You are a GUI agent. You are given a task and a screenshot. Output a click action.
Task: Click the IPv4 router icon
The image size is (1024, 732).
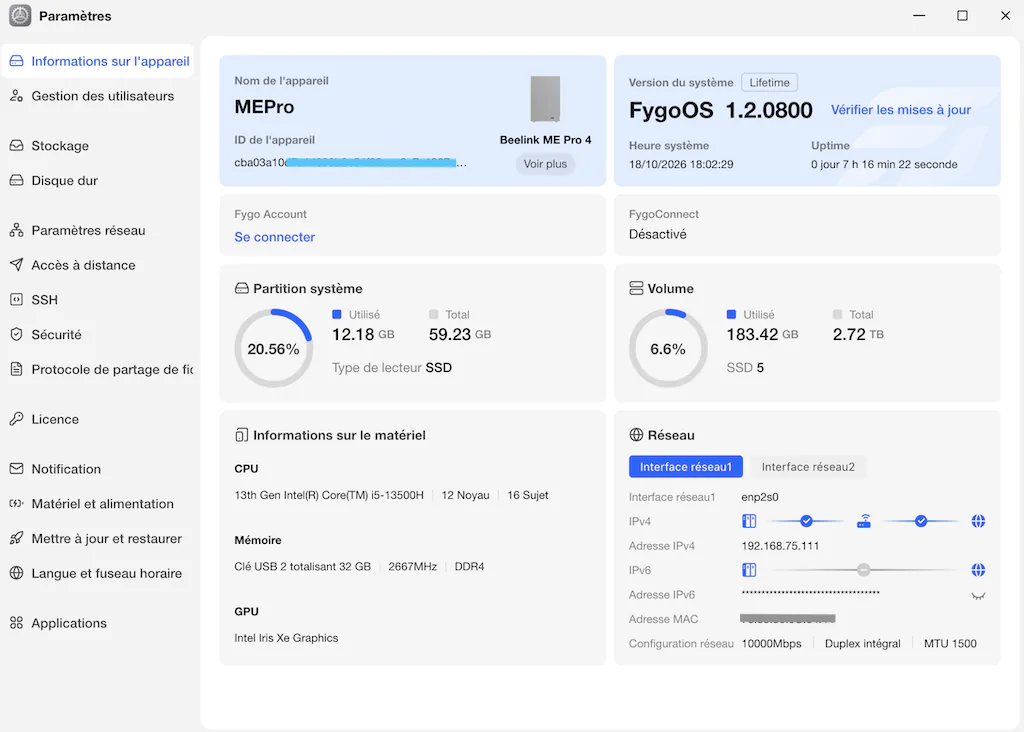tap(863, 521)
